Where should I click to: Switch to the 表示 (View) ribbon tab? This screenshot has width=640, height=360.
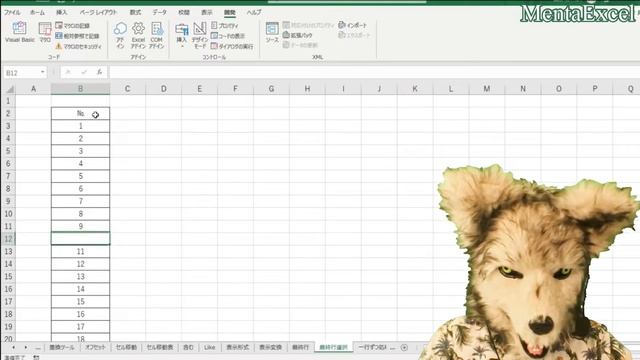click(207, 12)
